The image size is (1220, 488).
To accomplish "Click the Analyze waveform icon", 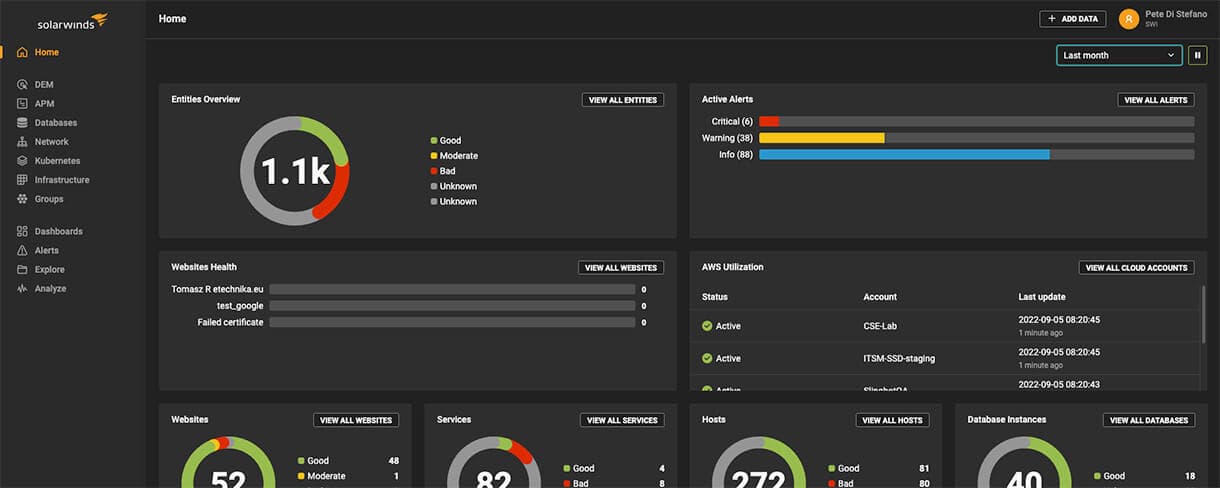I will tap(22, 288).
